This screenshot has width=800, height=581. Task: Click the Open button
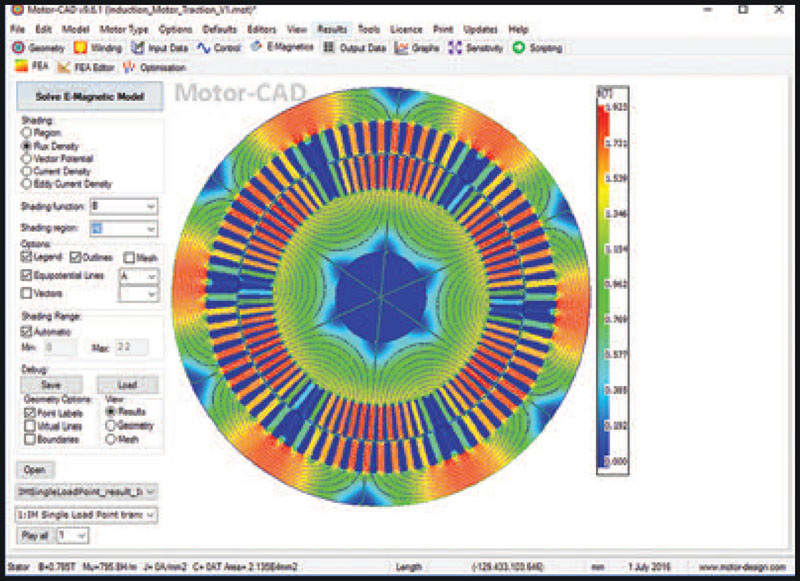tap(35, 470)
